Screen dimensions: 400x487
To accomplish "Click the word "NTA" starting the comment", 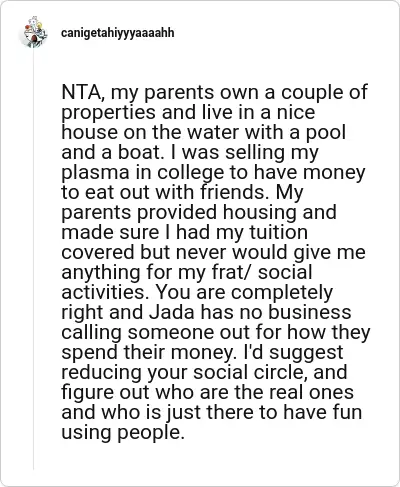I will (81, 92).
